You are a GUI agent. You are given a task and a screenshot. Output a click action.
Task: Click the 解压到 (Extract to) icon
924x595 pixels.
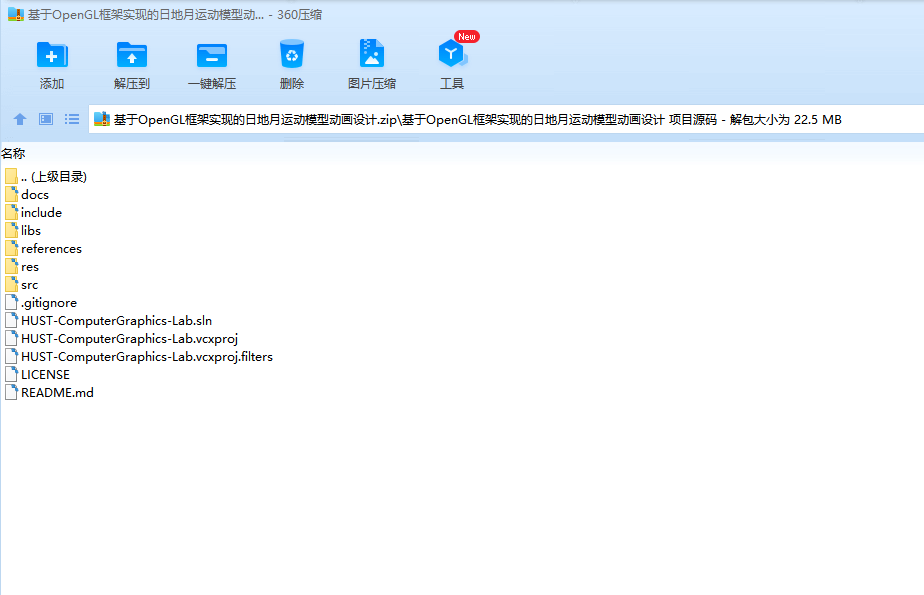[131, 55]
